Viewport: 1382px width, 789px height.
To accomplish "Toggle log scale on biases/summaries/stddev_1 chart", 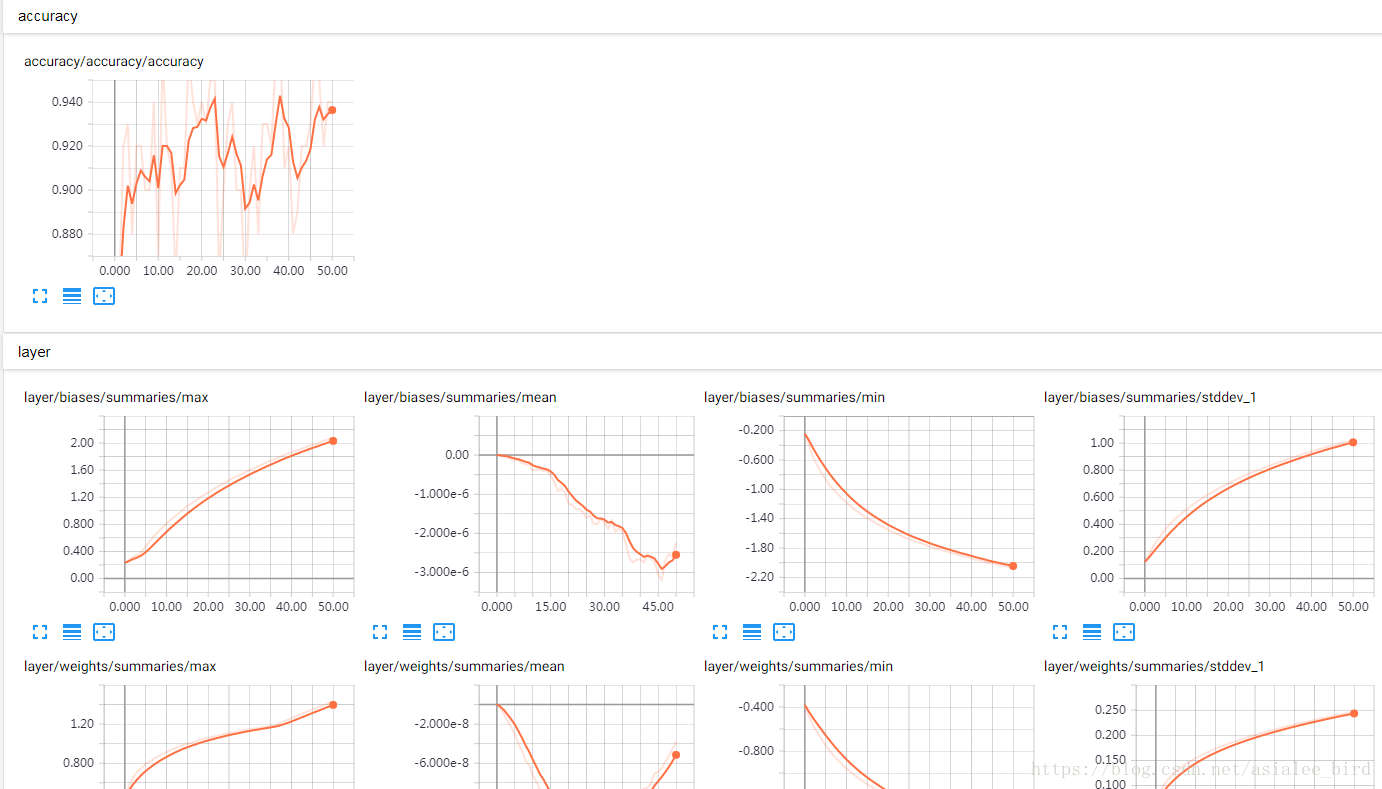I will 1092,632.
